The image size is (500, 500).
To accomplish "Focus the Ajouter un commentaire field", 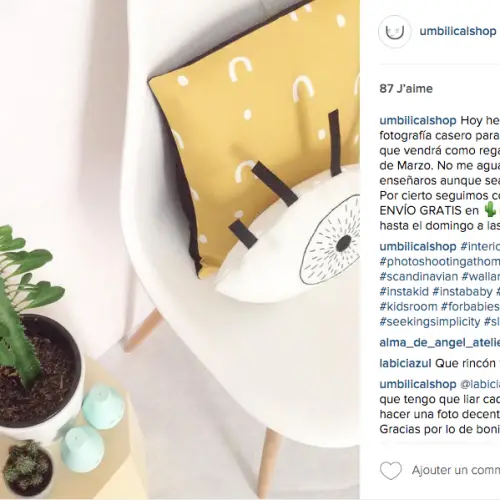I will click(x=456, y=470).
